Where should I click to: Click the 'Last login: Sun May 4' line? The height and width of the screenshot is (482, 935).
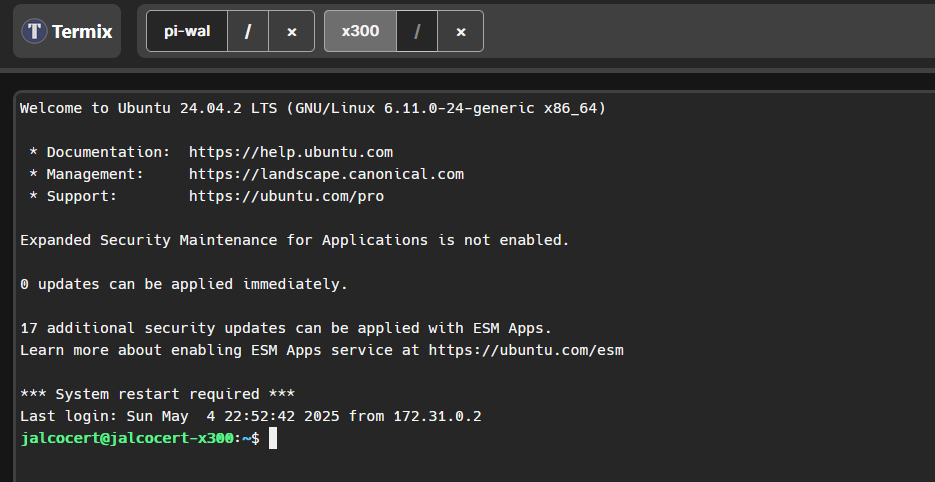pos(250,416)
